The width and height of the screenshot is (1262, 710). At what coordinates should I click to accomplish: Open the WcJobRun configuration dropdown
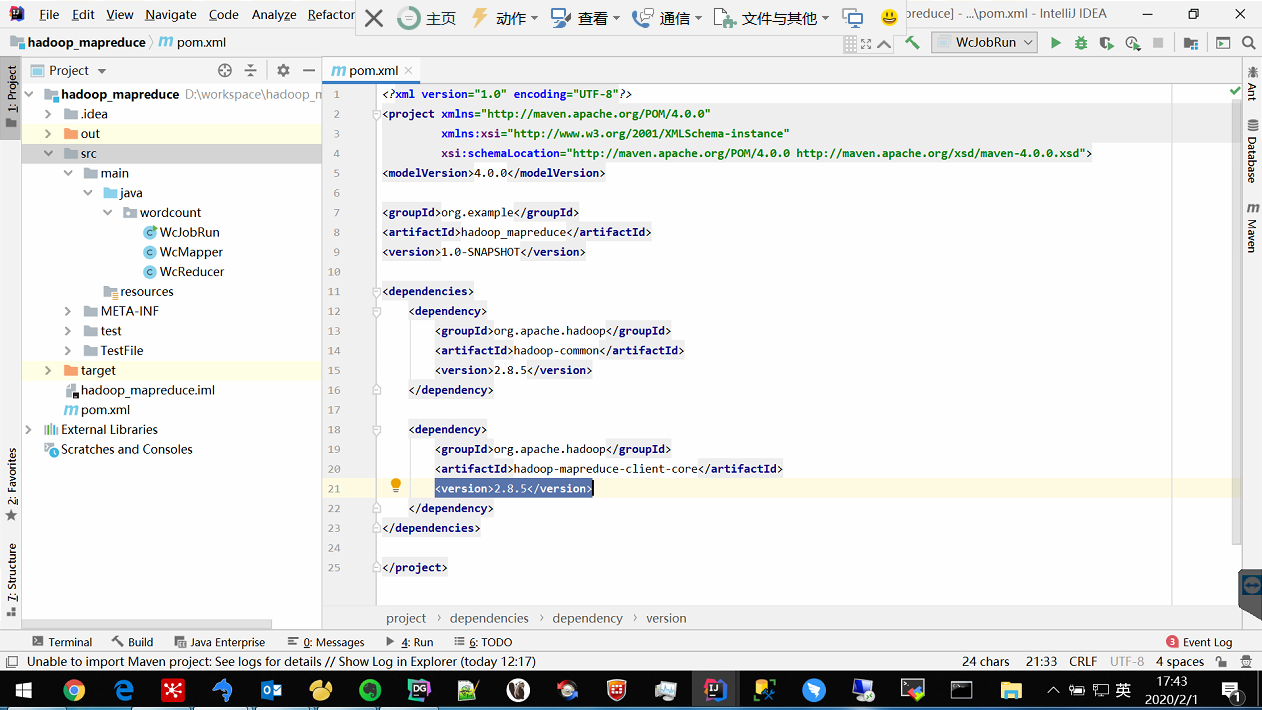pos(984,43)
